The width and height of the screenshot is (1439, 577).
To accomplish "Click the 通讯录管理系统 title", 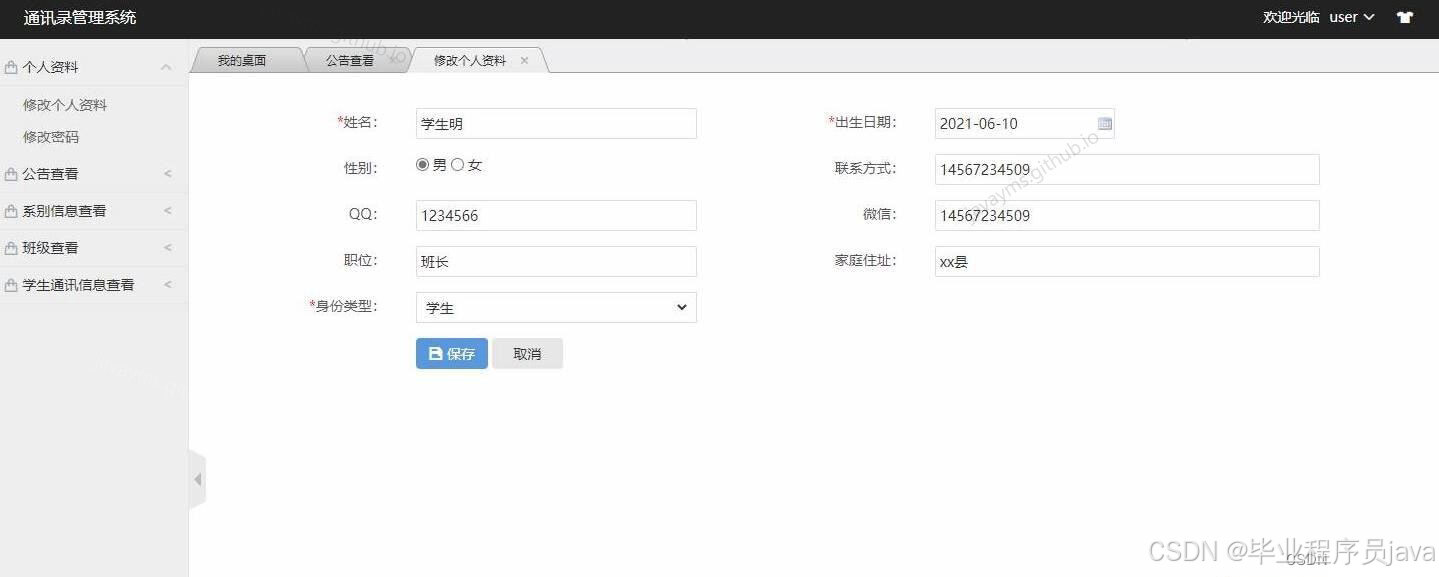I will [x=80, y=17].
